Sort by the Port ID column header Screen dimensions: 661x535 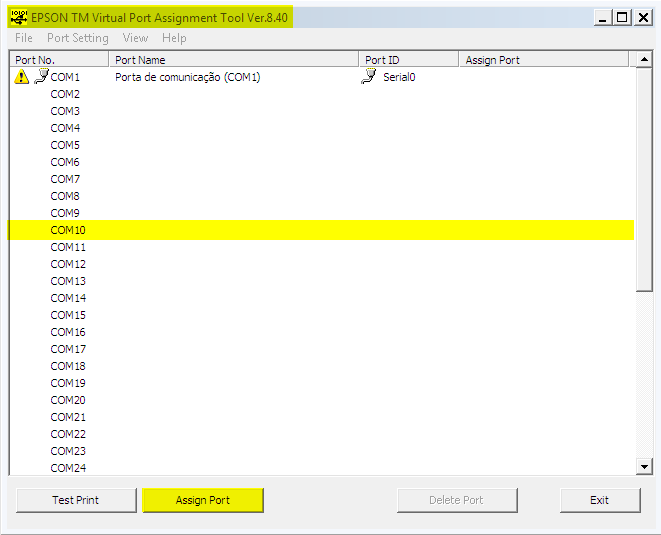pyautogui.click(x=408, y=60)
